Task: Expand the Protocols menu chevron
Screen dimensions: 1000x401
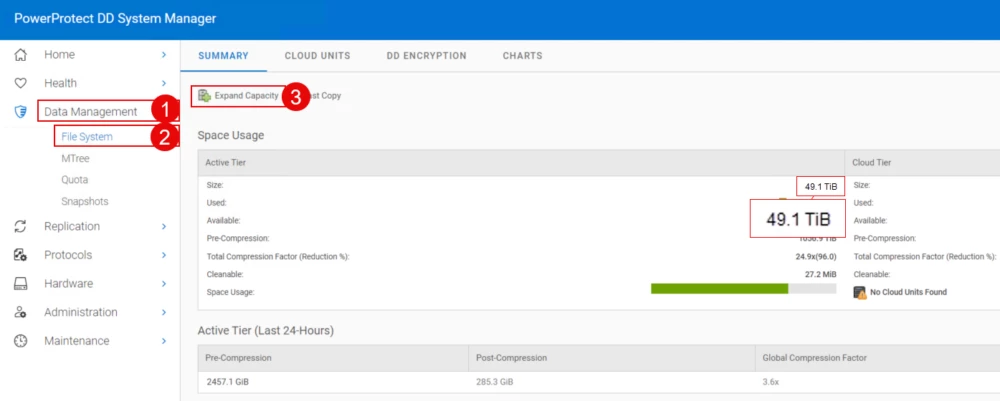Action: click(164, 255)
